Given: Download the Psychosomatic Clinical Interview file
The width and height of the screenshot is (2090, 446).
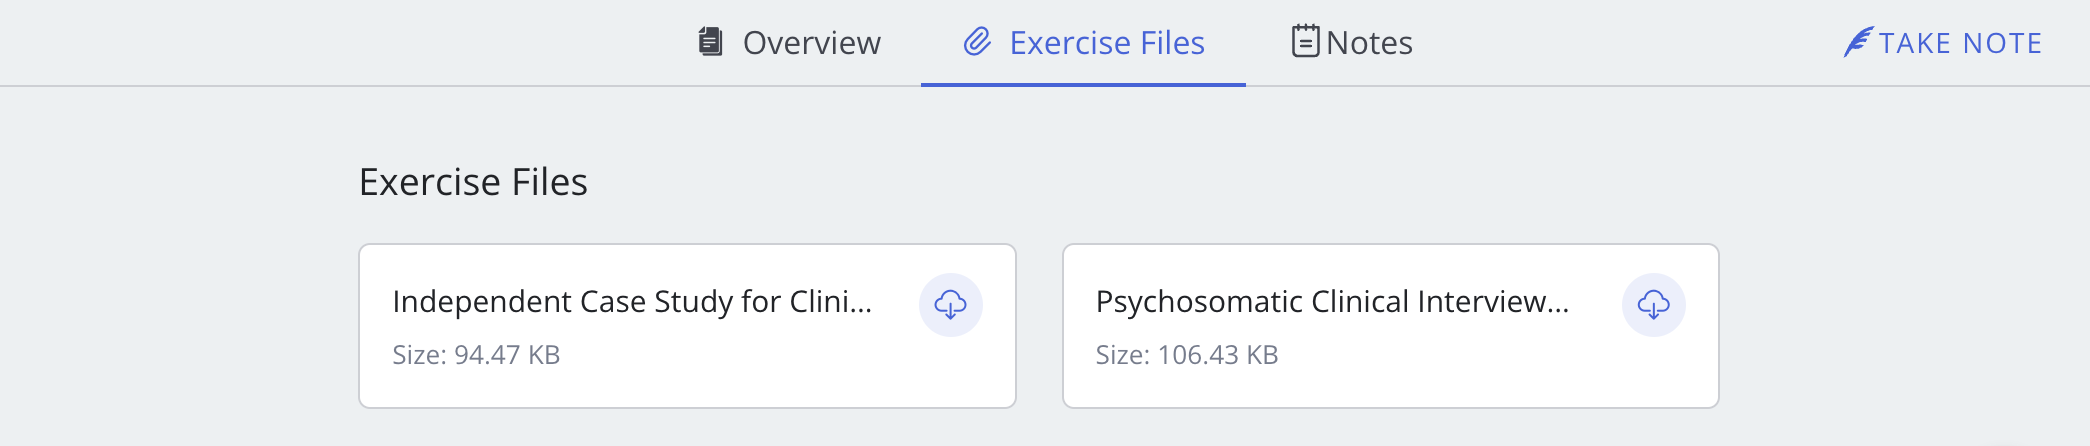Looking at the screenshot, I should [x=1653, y=305].
